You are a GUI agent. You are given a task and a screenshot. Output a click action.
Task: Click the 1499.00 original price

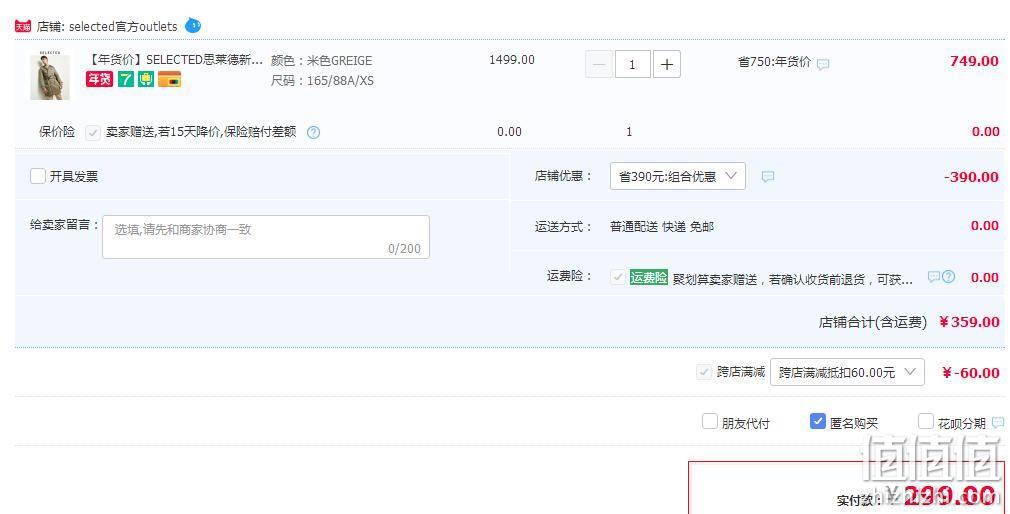(x=512, y=60)
